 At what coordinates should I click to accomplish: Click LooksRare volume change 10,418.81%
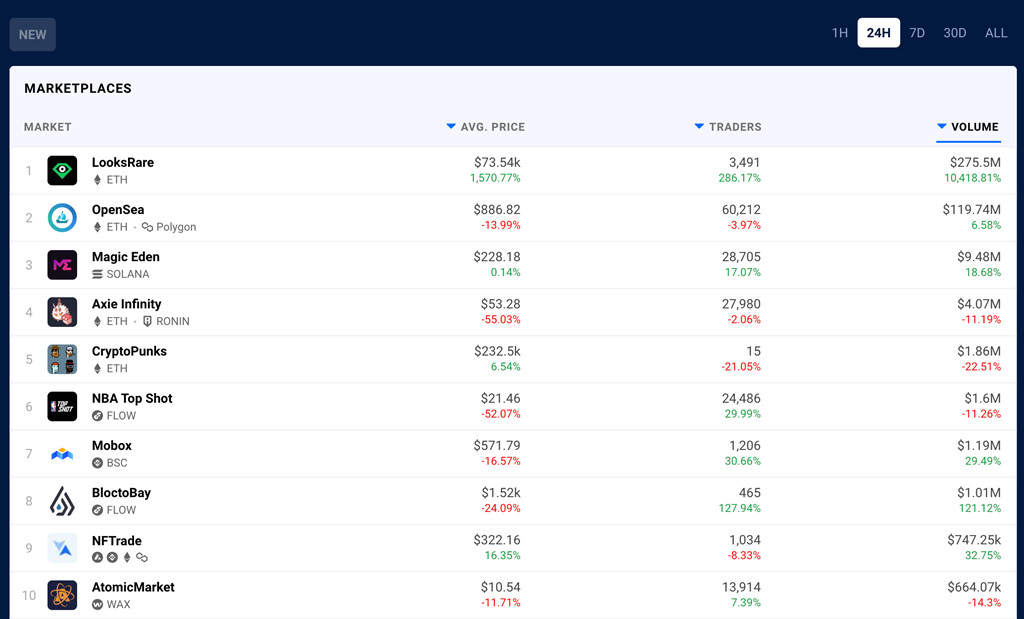(972, 178)
